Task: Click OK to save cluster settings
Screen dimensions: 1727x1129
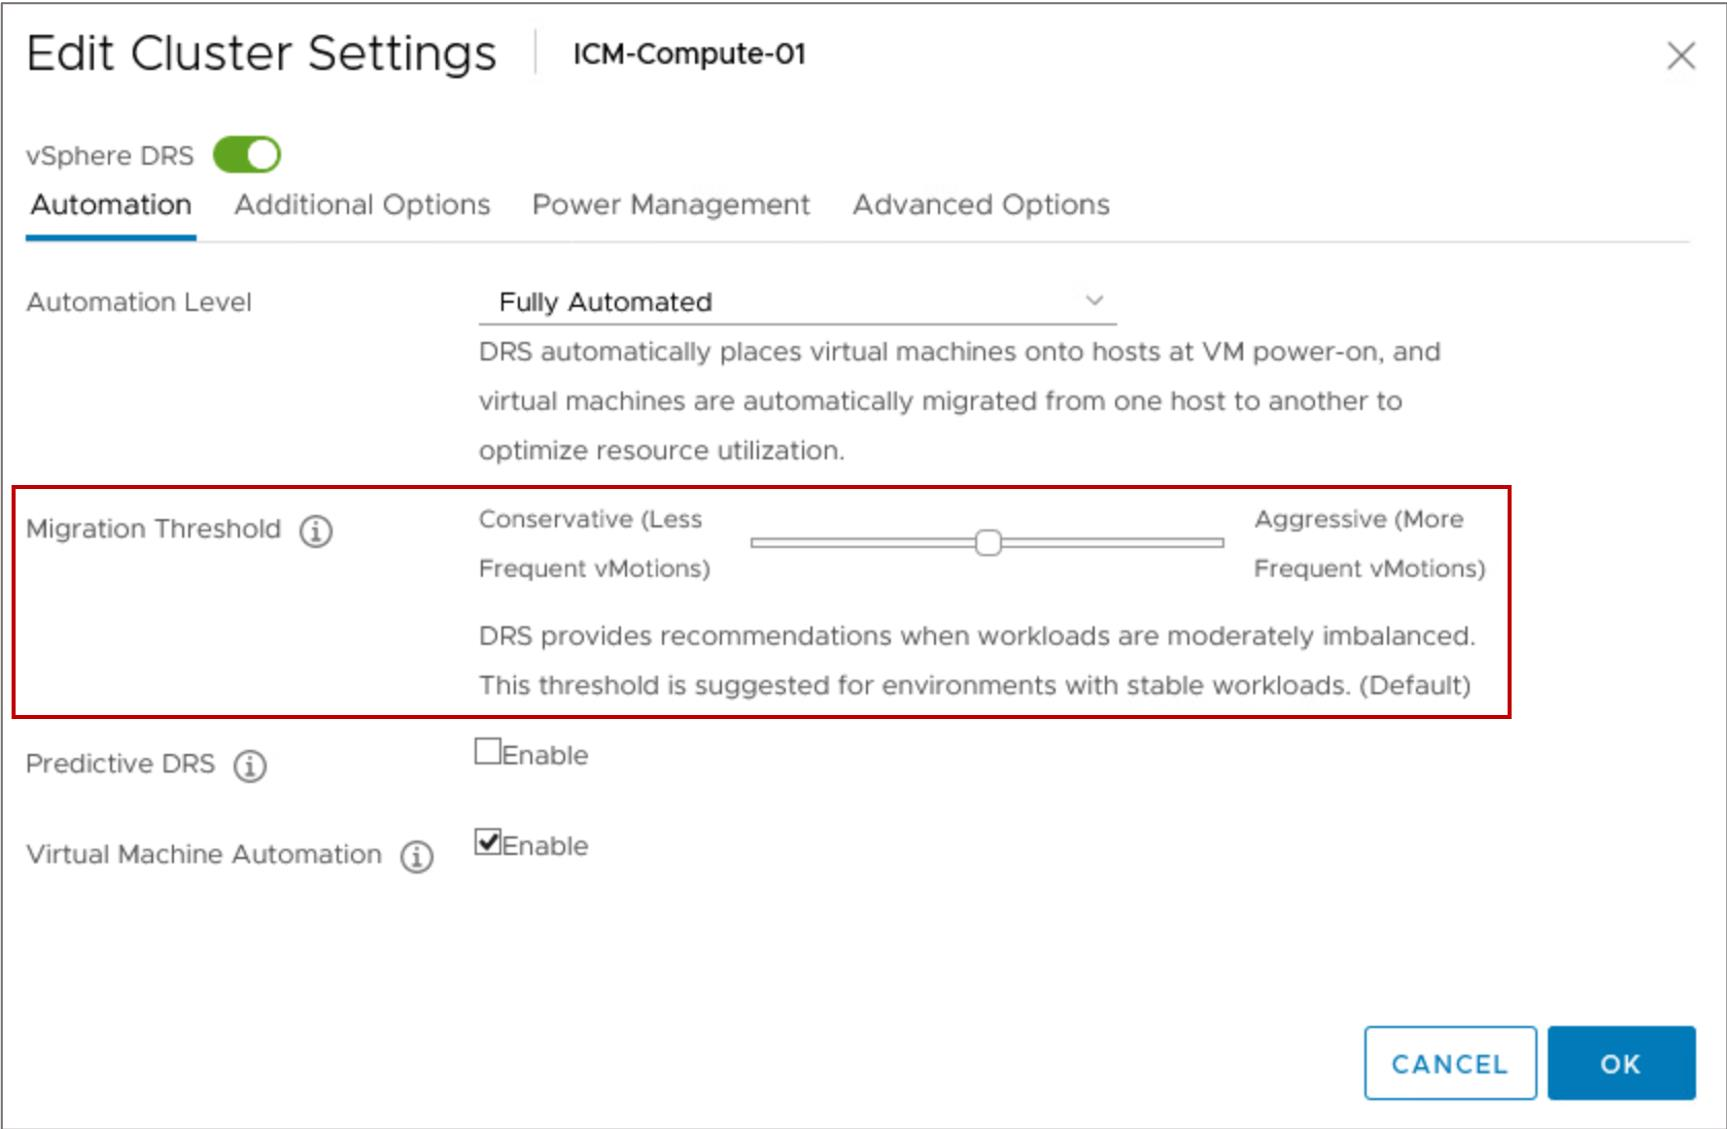Action: 1621,1063
